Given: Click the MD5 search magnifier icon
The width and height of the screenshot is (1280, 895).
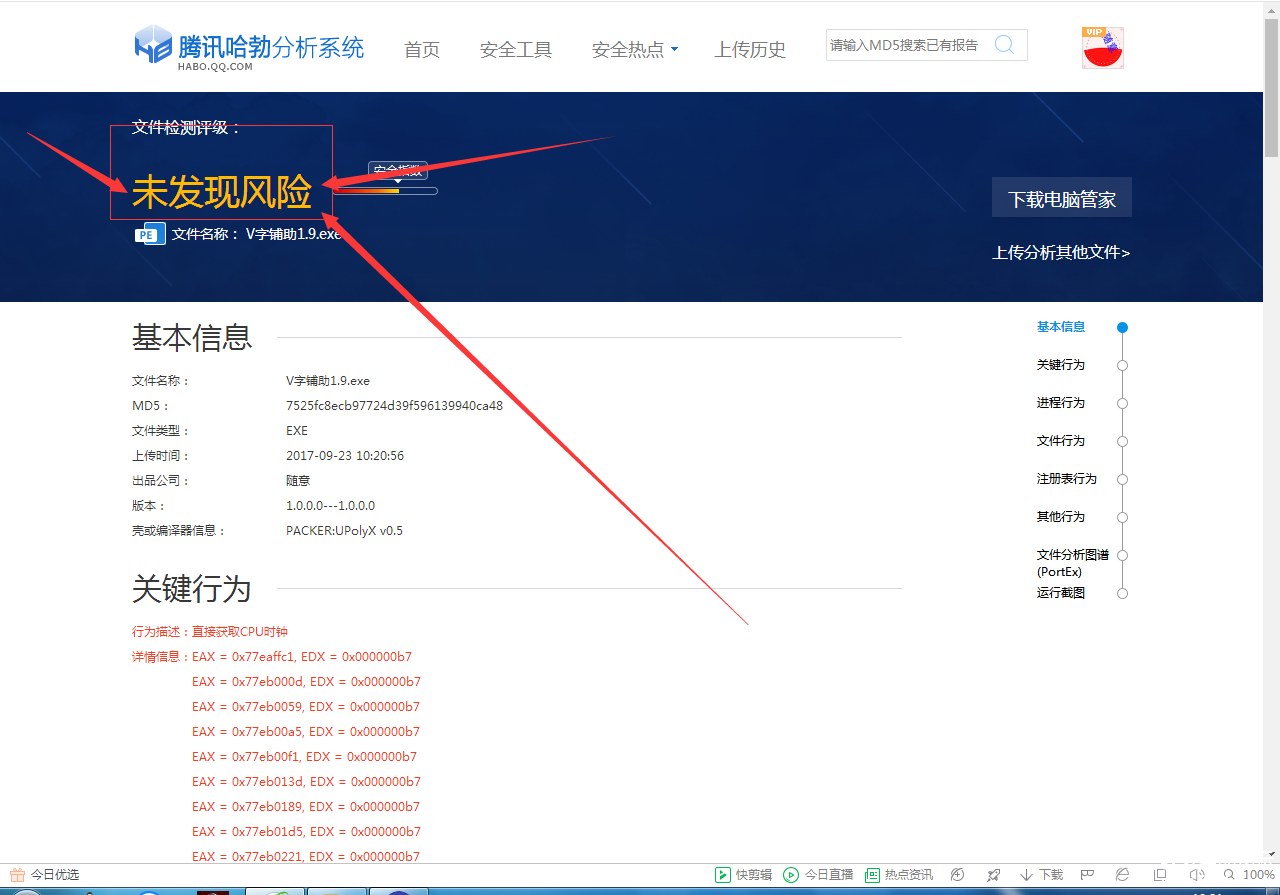Looking at the screenshot, I should point(1004,45).
